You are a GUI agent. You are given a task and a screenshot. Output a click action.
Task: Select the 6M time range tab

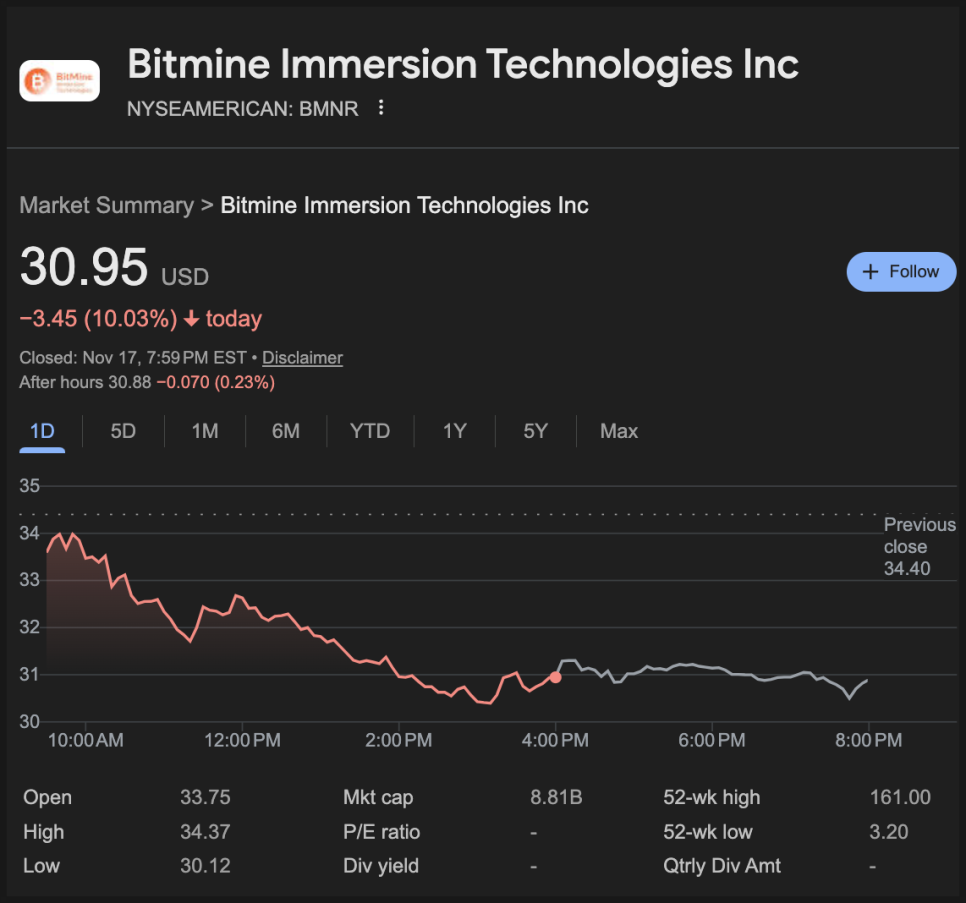[x=286, y=432]
